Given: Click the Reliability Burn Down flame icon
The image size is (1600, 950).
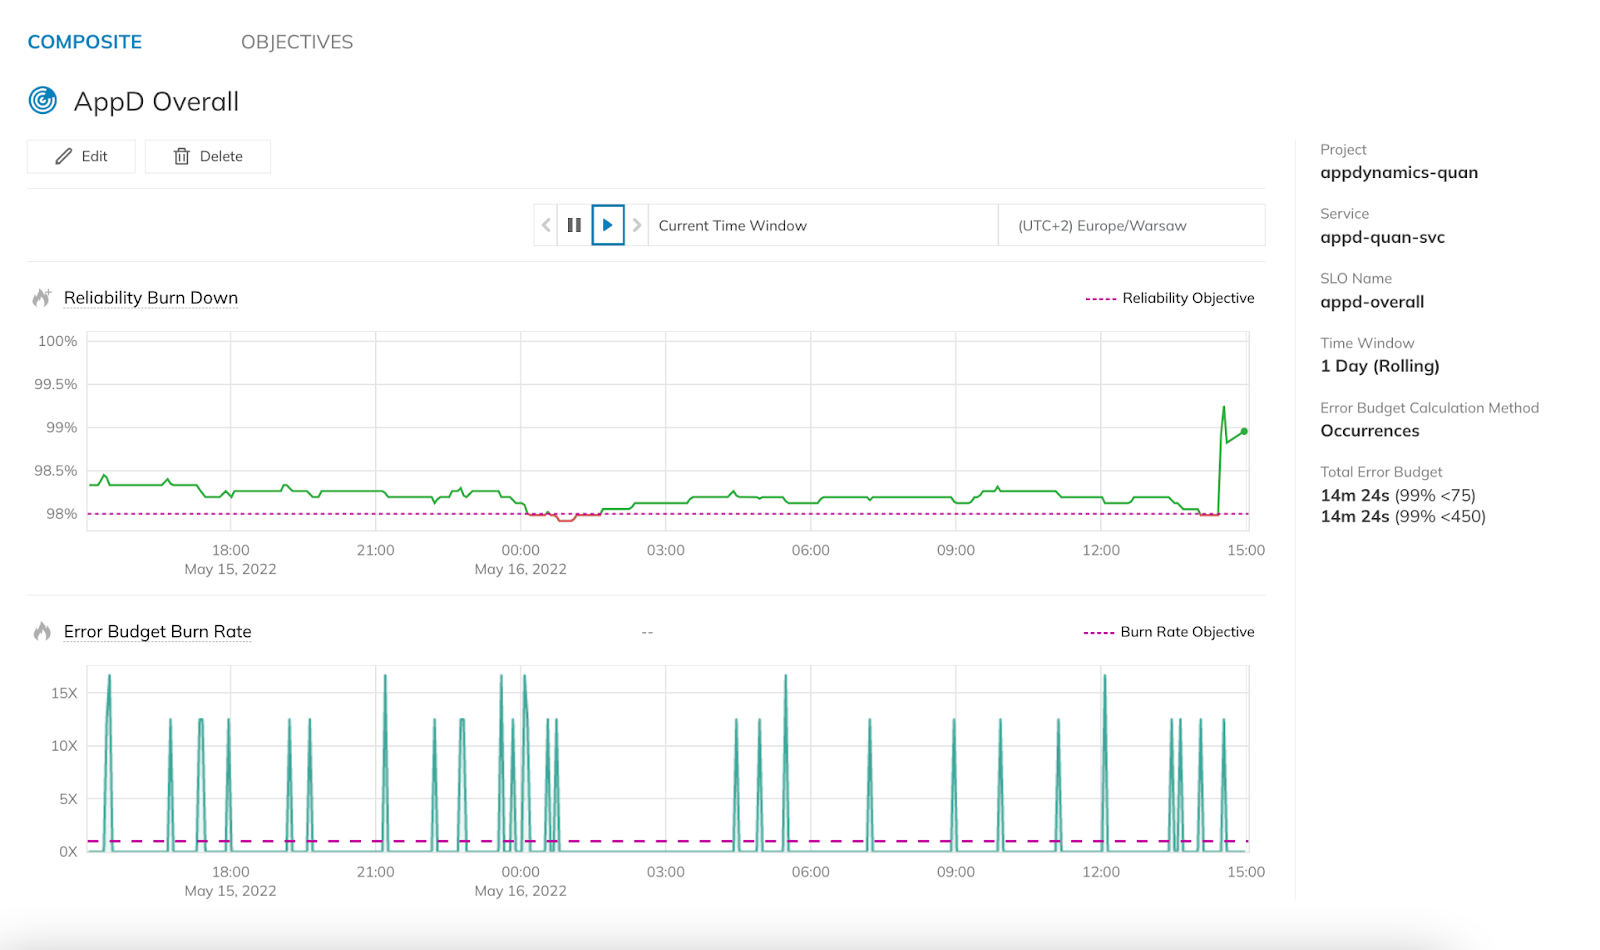Looking at the screenshot, I should pyautogui.click(x=42, y=298).
